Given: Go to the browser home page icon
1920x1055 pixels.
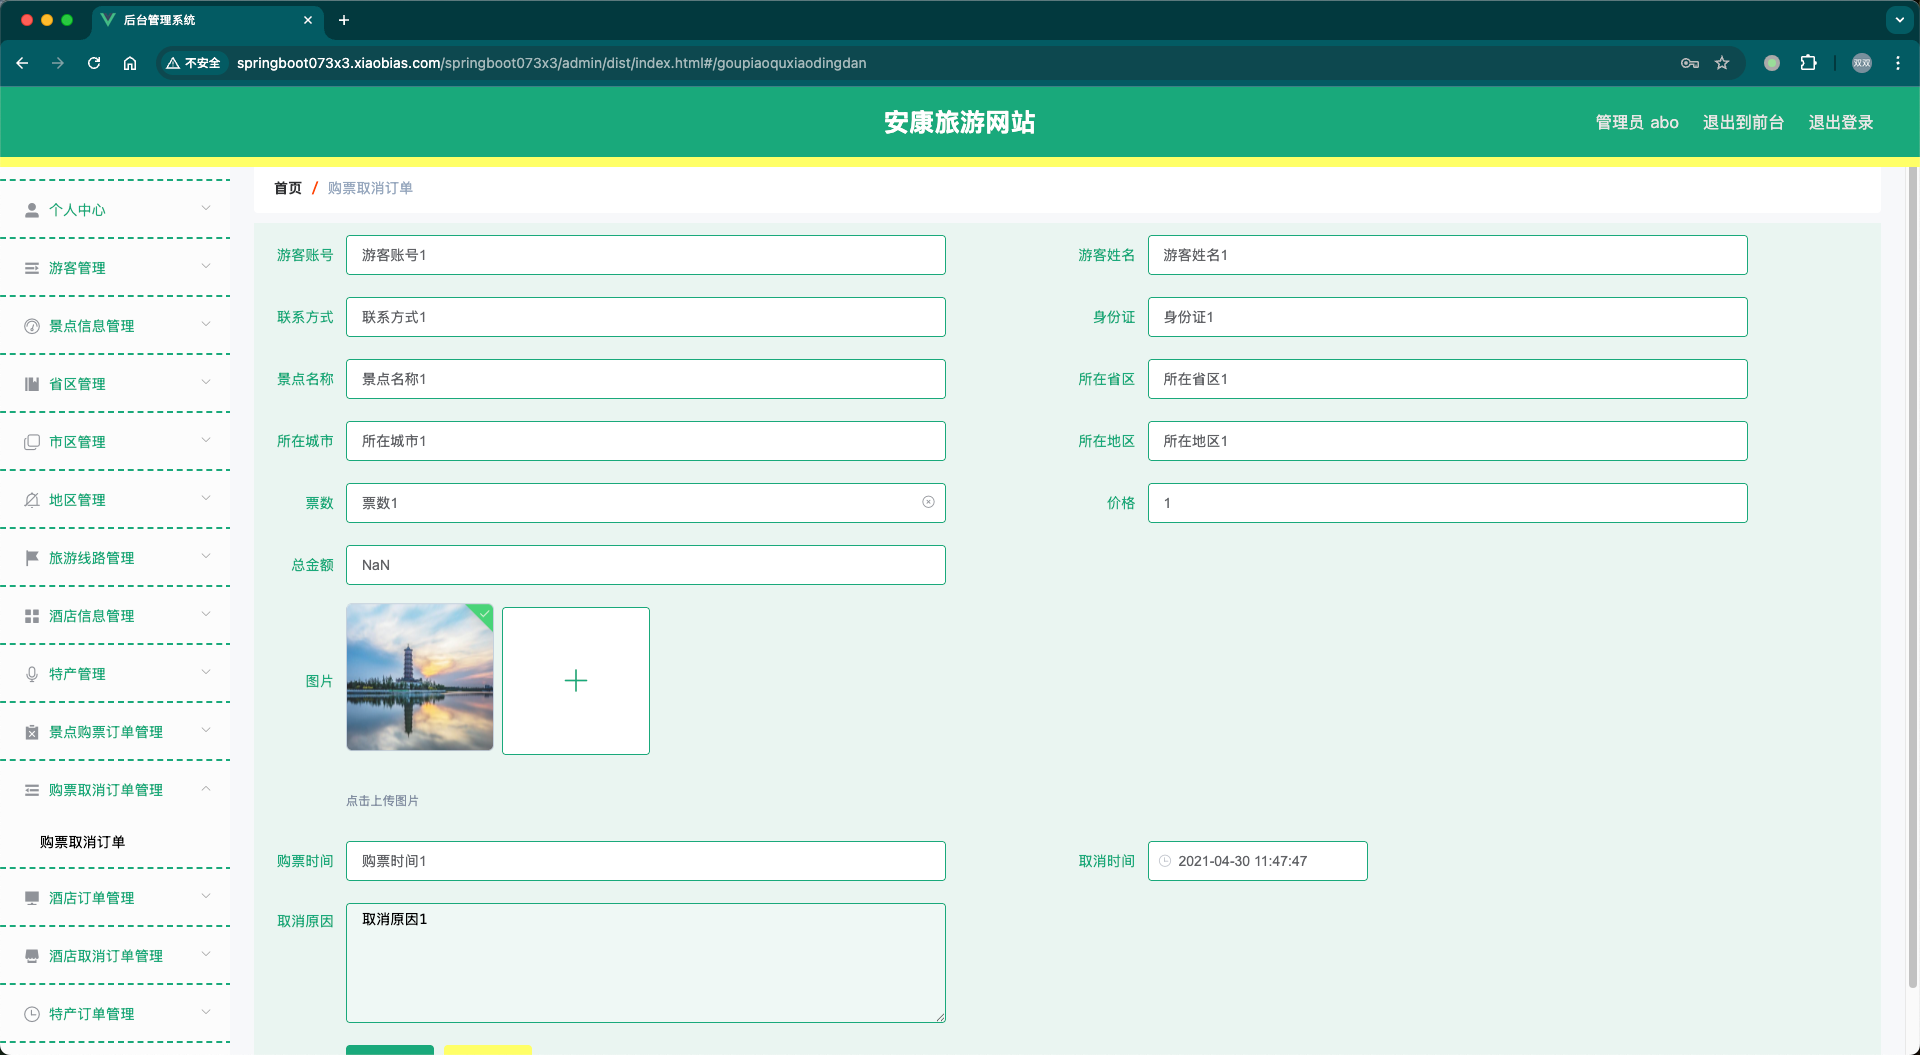Looking at the screenshot, I should [x=130, y=63].
